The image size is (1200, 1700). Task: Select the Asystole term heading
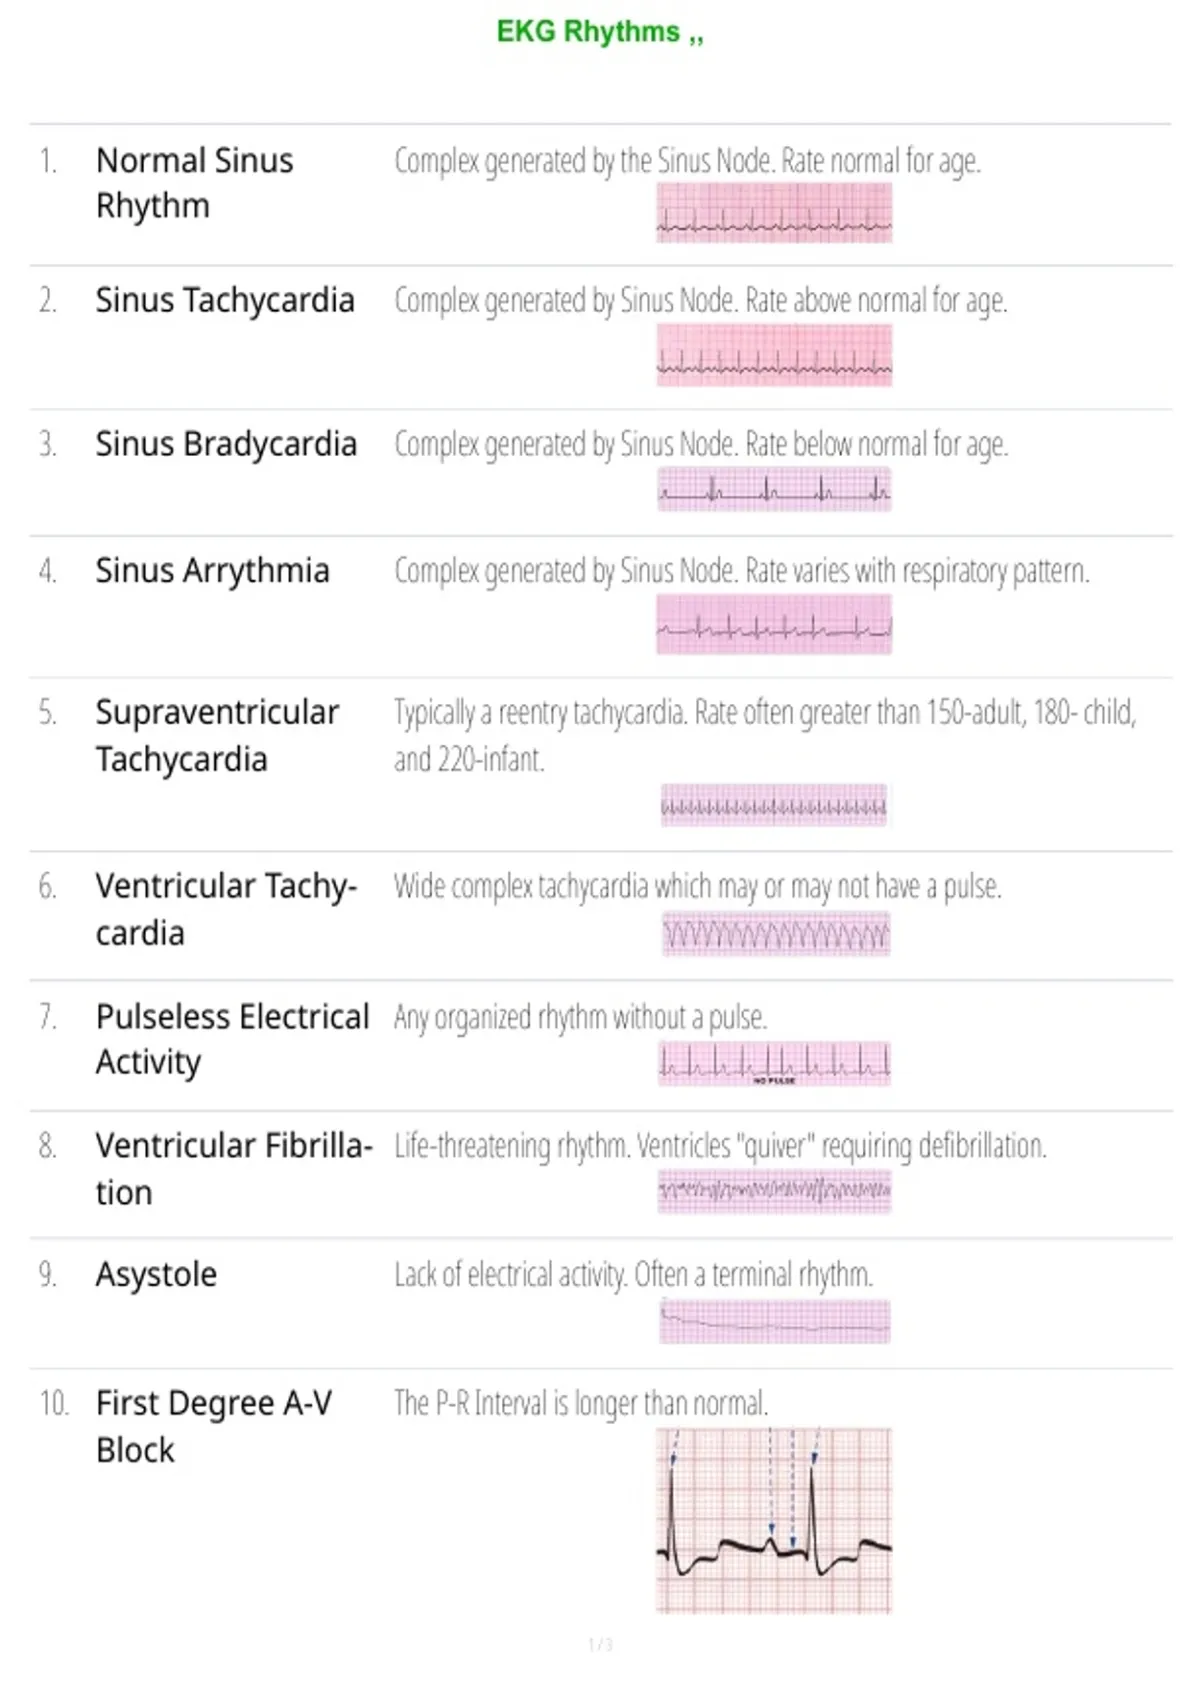(x=156, y=1275)
